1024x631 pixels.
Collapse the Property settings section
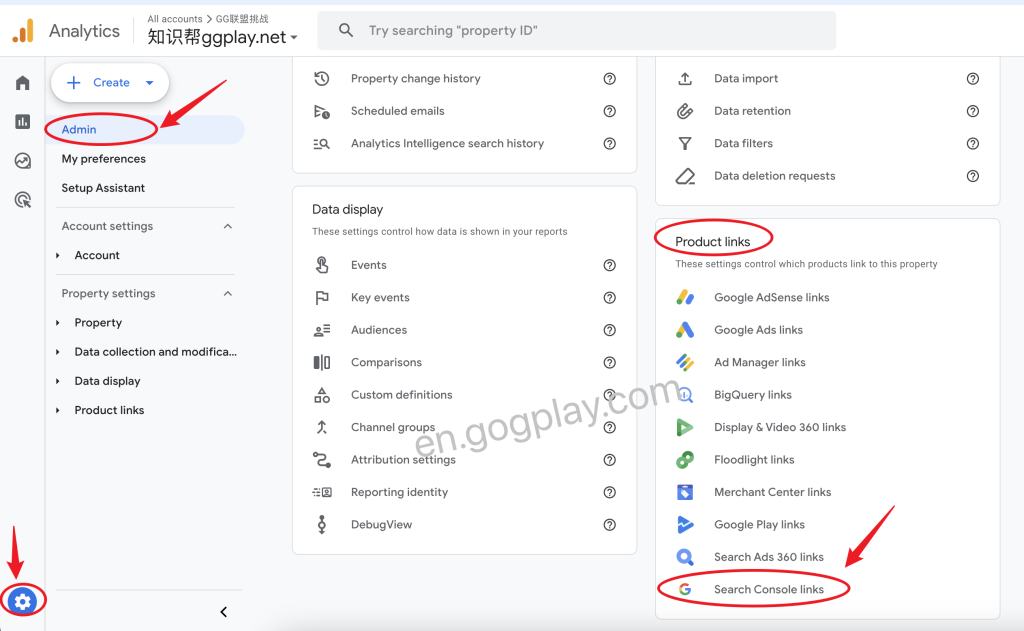pyautogui.click(x=227, y=293)
